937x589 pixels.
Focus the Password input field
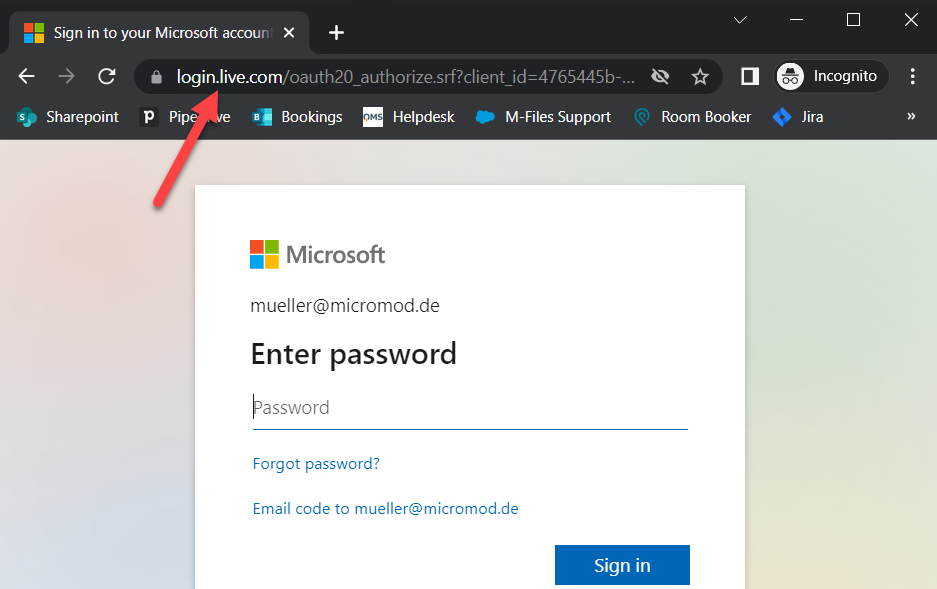click(470, 408)
